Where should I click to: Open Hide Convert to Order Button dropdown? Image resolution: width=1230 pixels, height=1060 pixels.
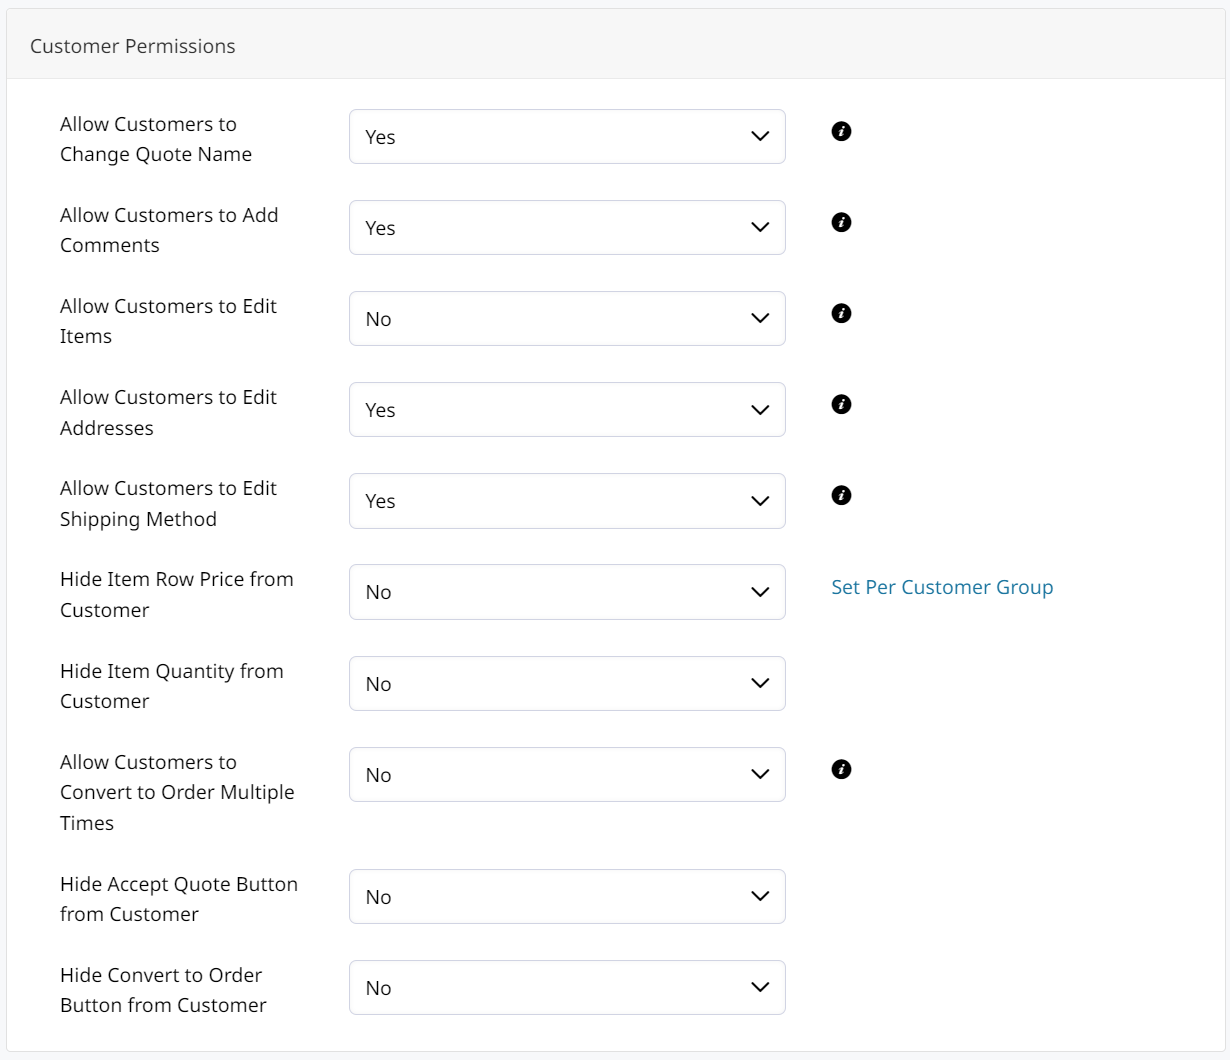coord(567,988)
